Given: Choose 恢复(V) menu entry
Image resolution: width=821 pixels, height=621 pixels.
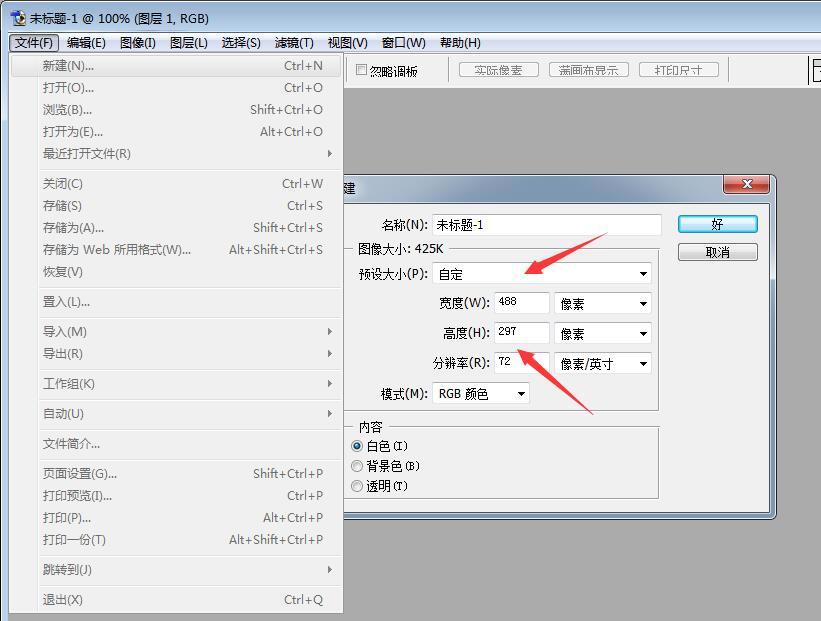Looking at the screenshot, I should pos(177,272).
